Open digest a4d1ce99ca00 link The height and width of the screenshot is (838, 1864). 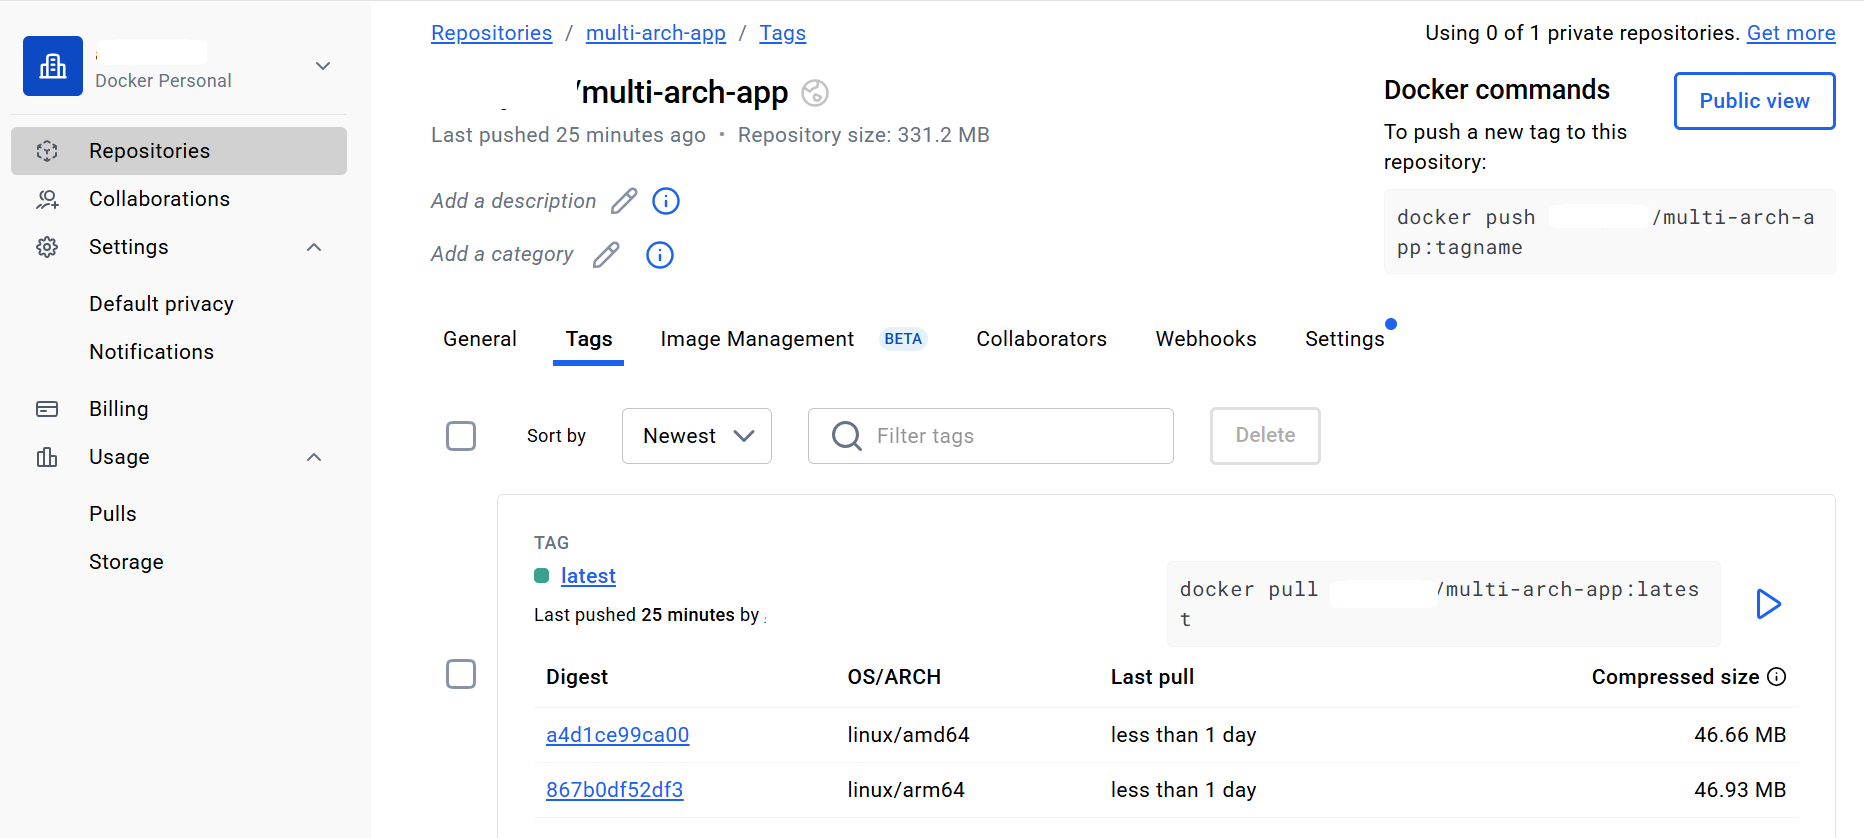click(x=618, y=735)
